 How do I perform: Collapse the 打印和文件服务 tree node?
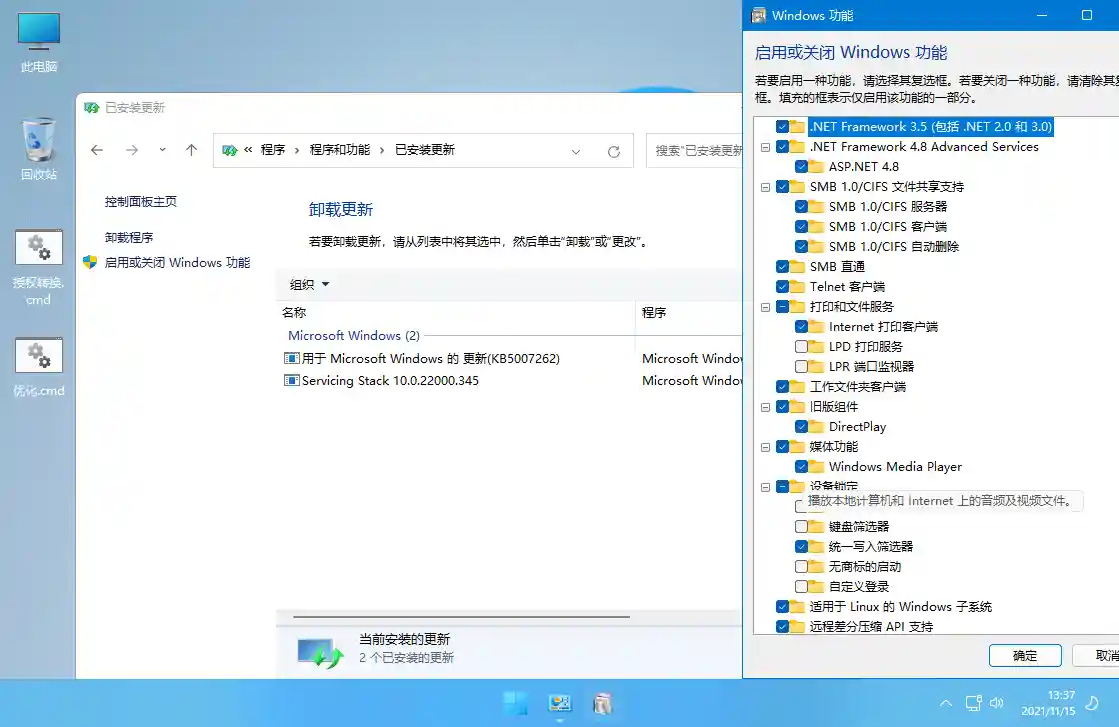764,306
